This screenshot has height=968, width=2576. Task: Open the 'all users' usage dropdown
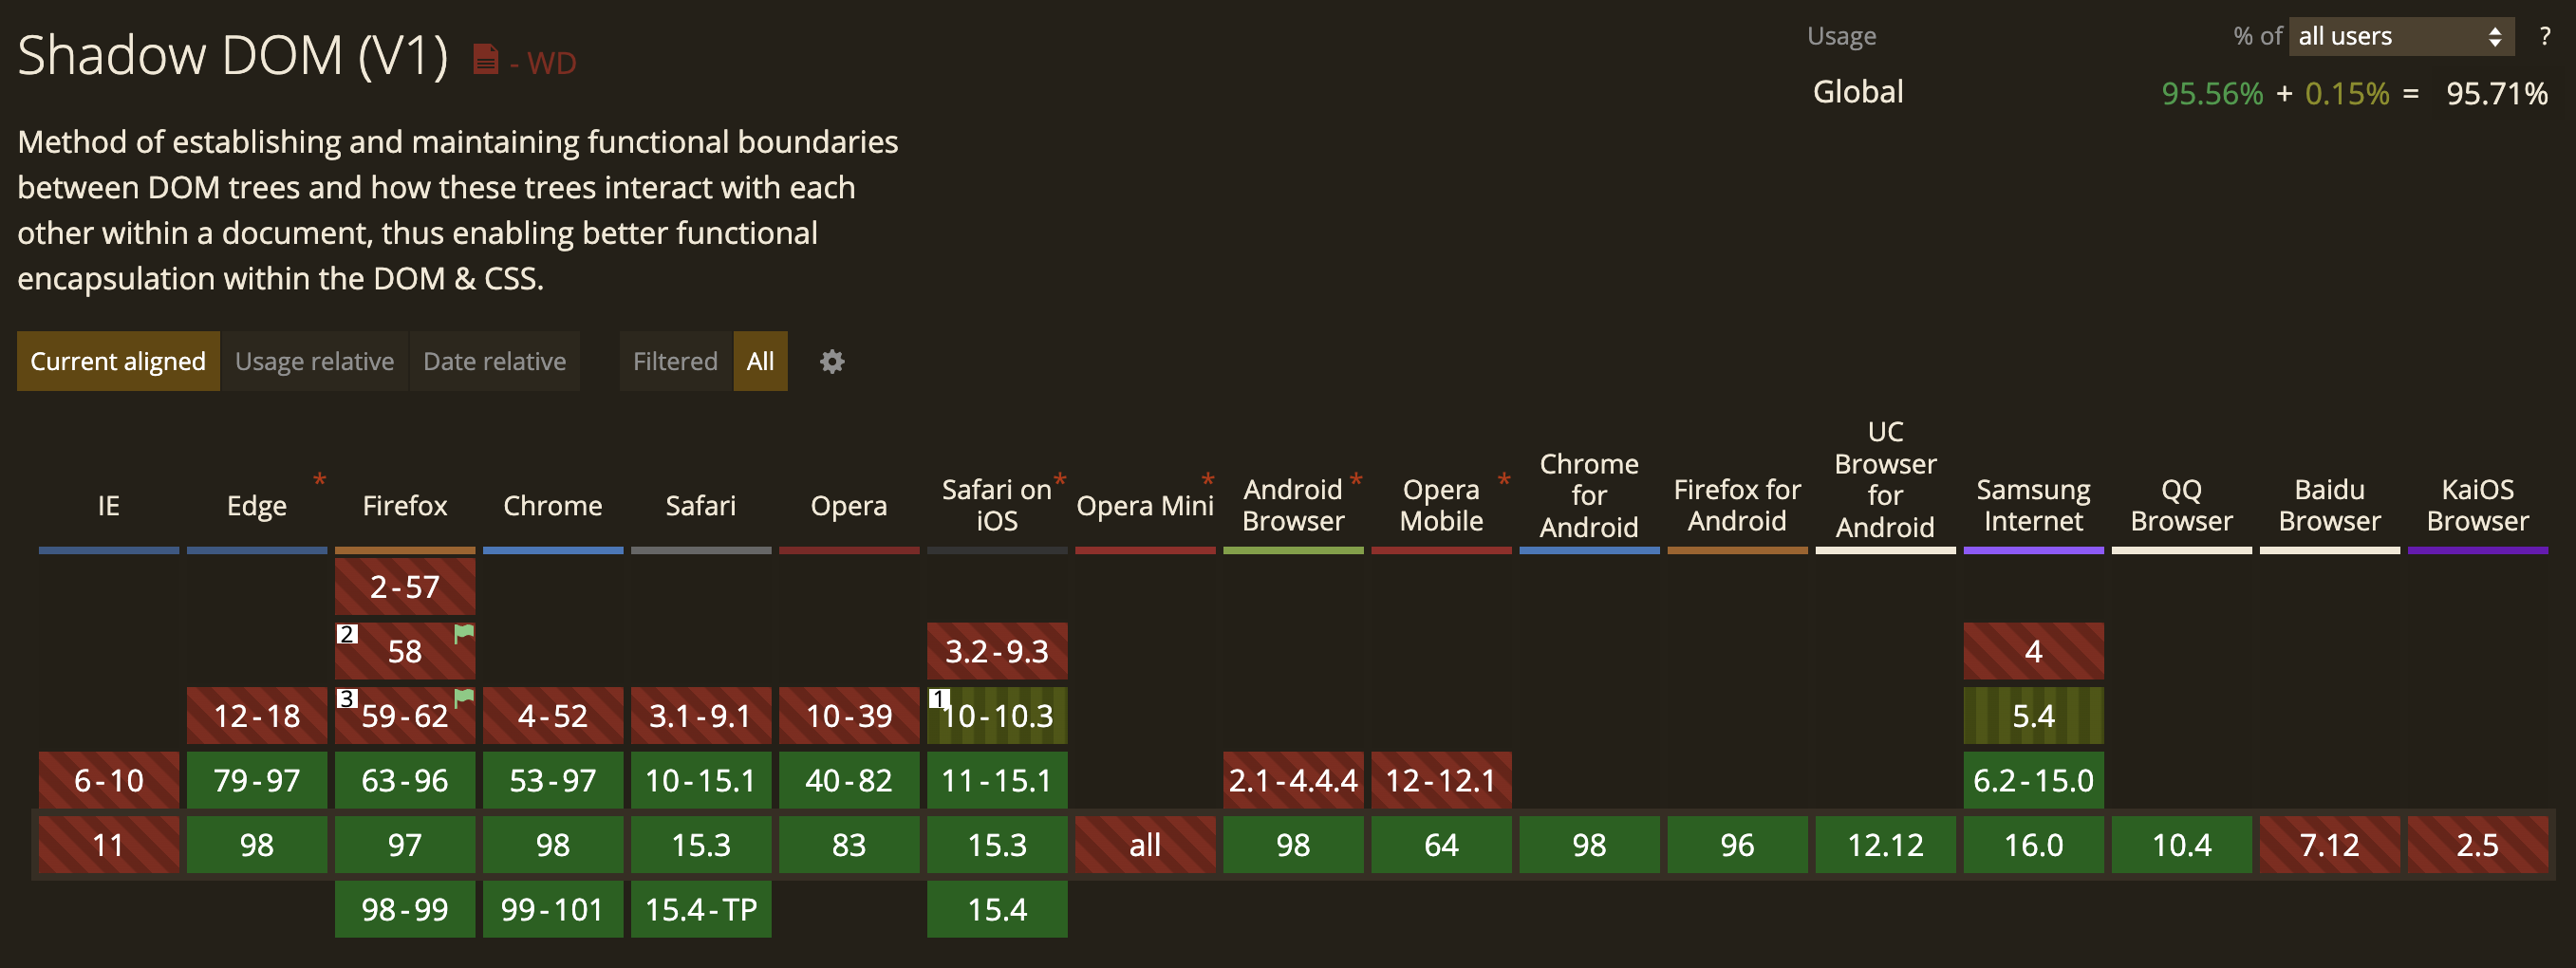(x=2401, y=37)
